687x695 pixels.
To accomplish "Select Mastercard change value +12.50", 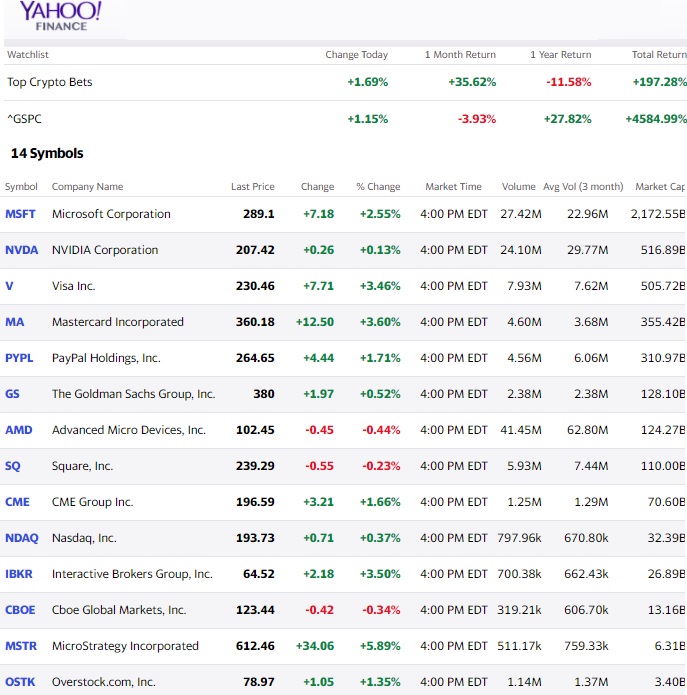I will pos(315,322).
